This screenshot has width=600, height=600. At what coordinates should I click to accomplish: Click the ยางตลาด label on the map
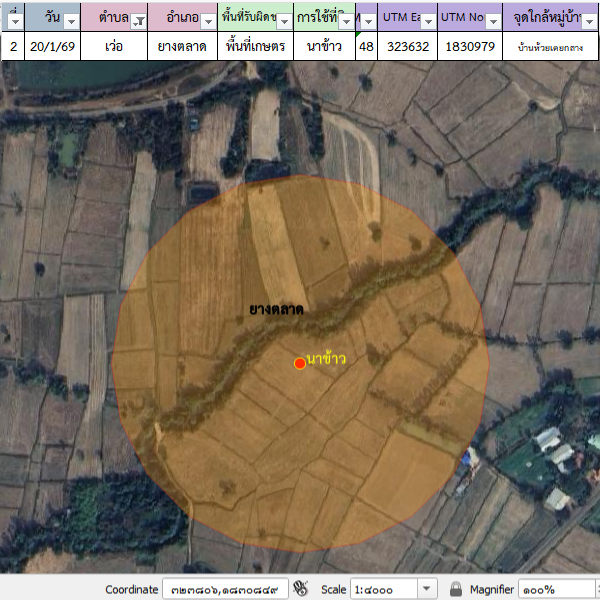point(276,310)
